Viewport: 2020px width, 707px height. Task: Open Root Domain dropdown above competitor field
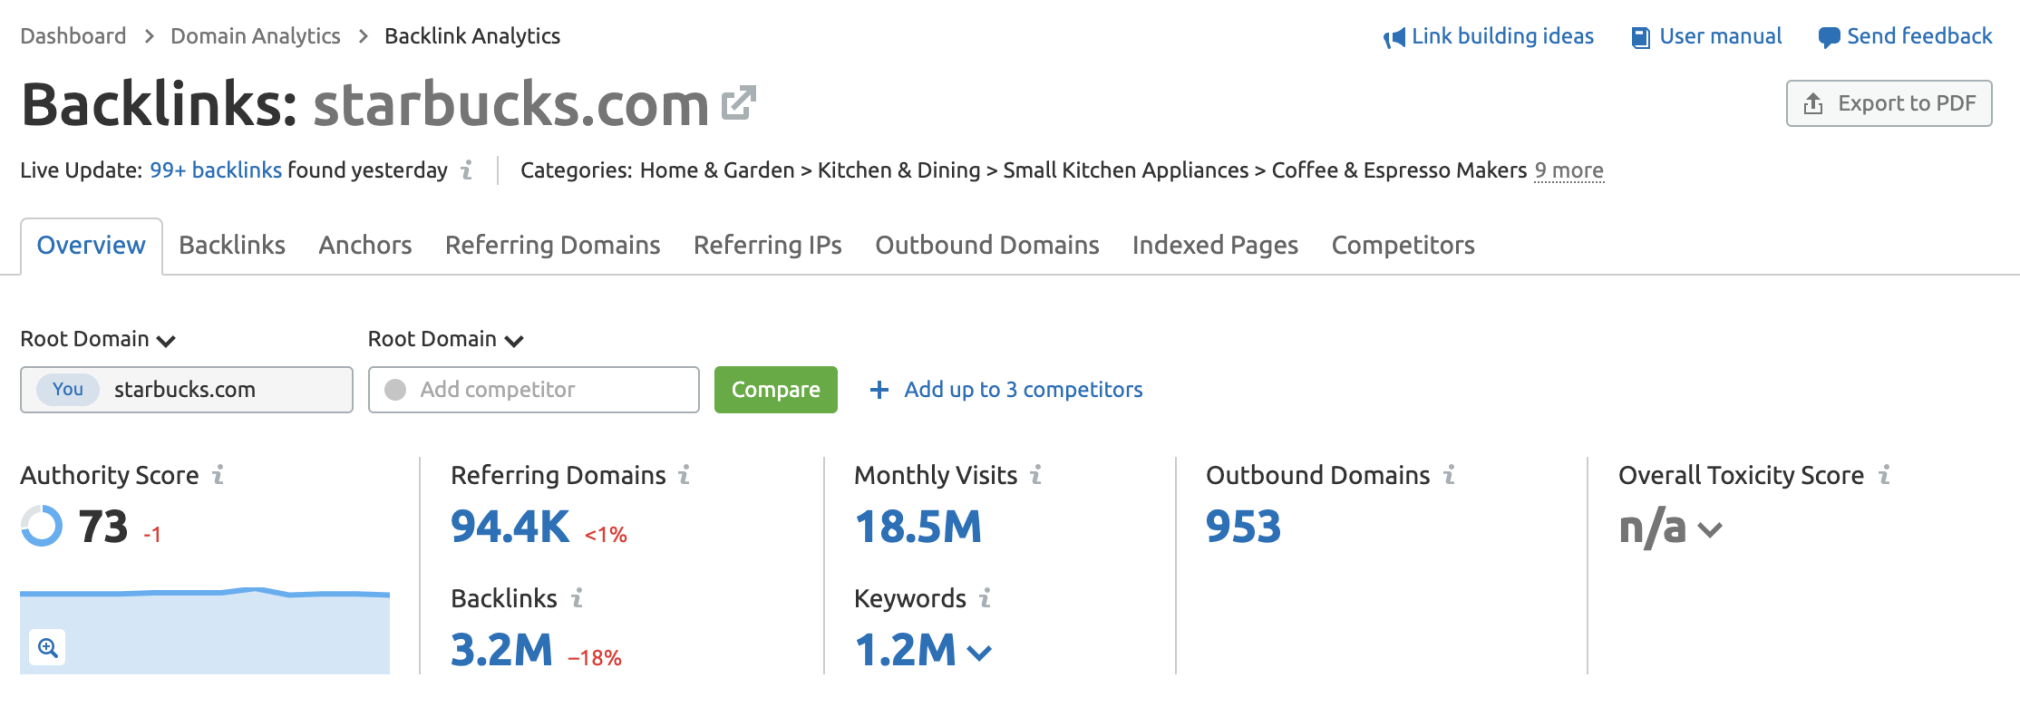click(446, 339)
